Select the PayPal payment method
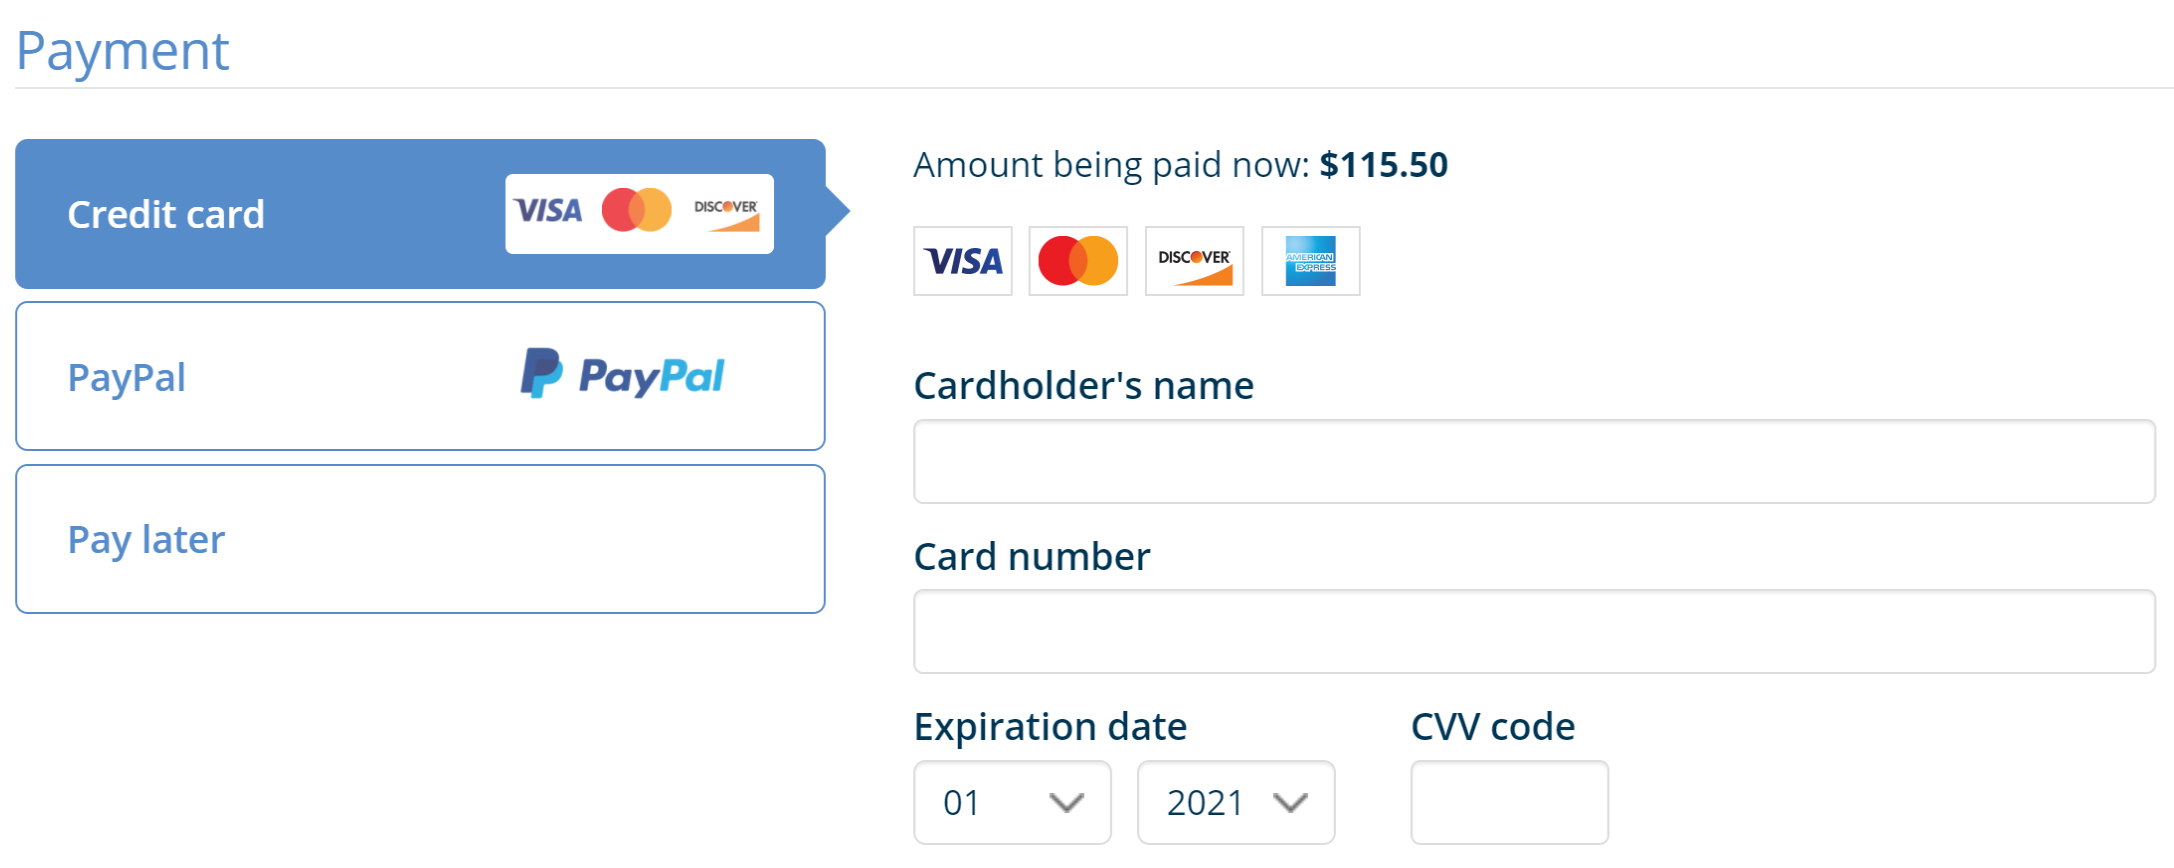The width and height of the screenshot is (2174, 868). pyautogui.click(x=420, y=376)
